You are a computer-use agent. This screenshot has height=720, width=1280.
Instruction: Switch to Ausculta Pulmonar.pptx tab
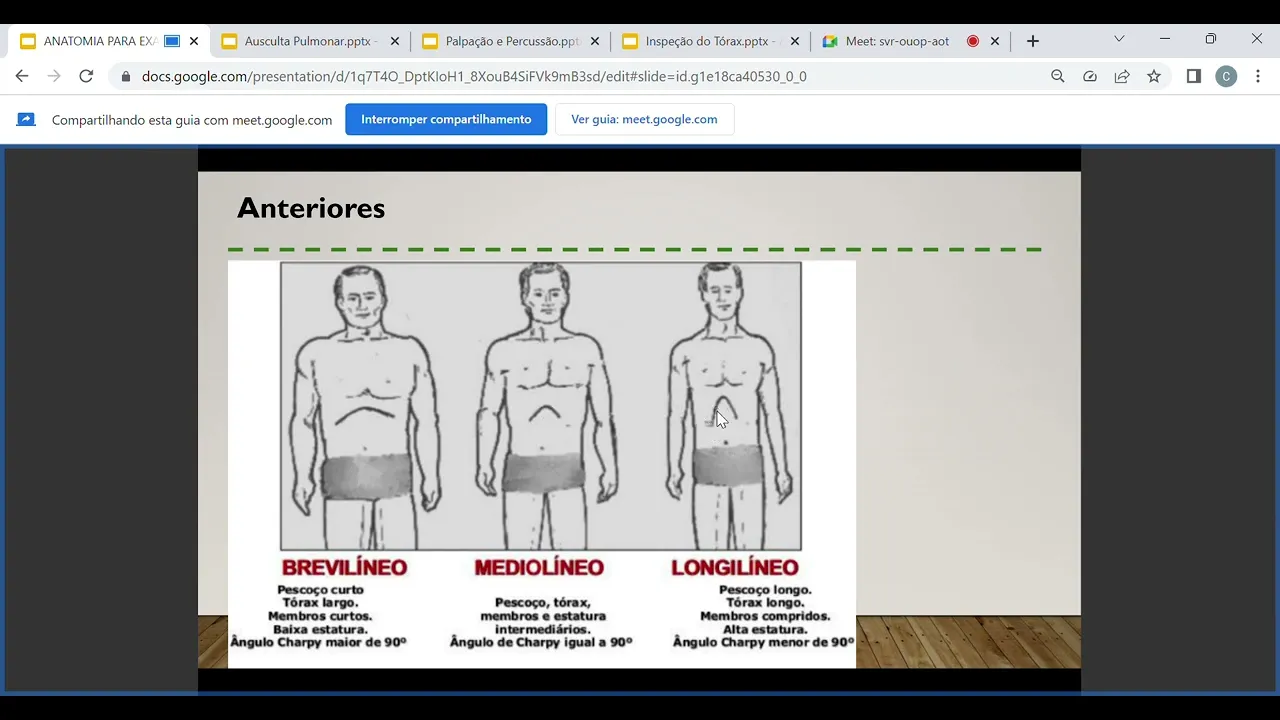tap(311, 41)
